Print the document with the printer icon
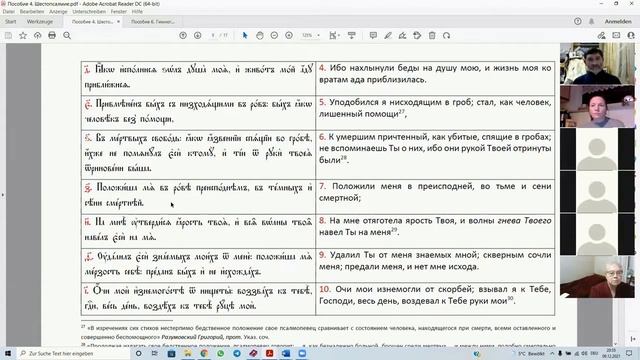This screenshot has width=640, height=360. [x=52, y=36]
